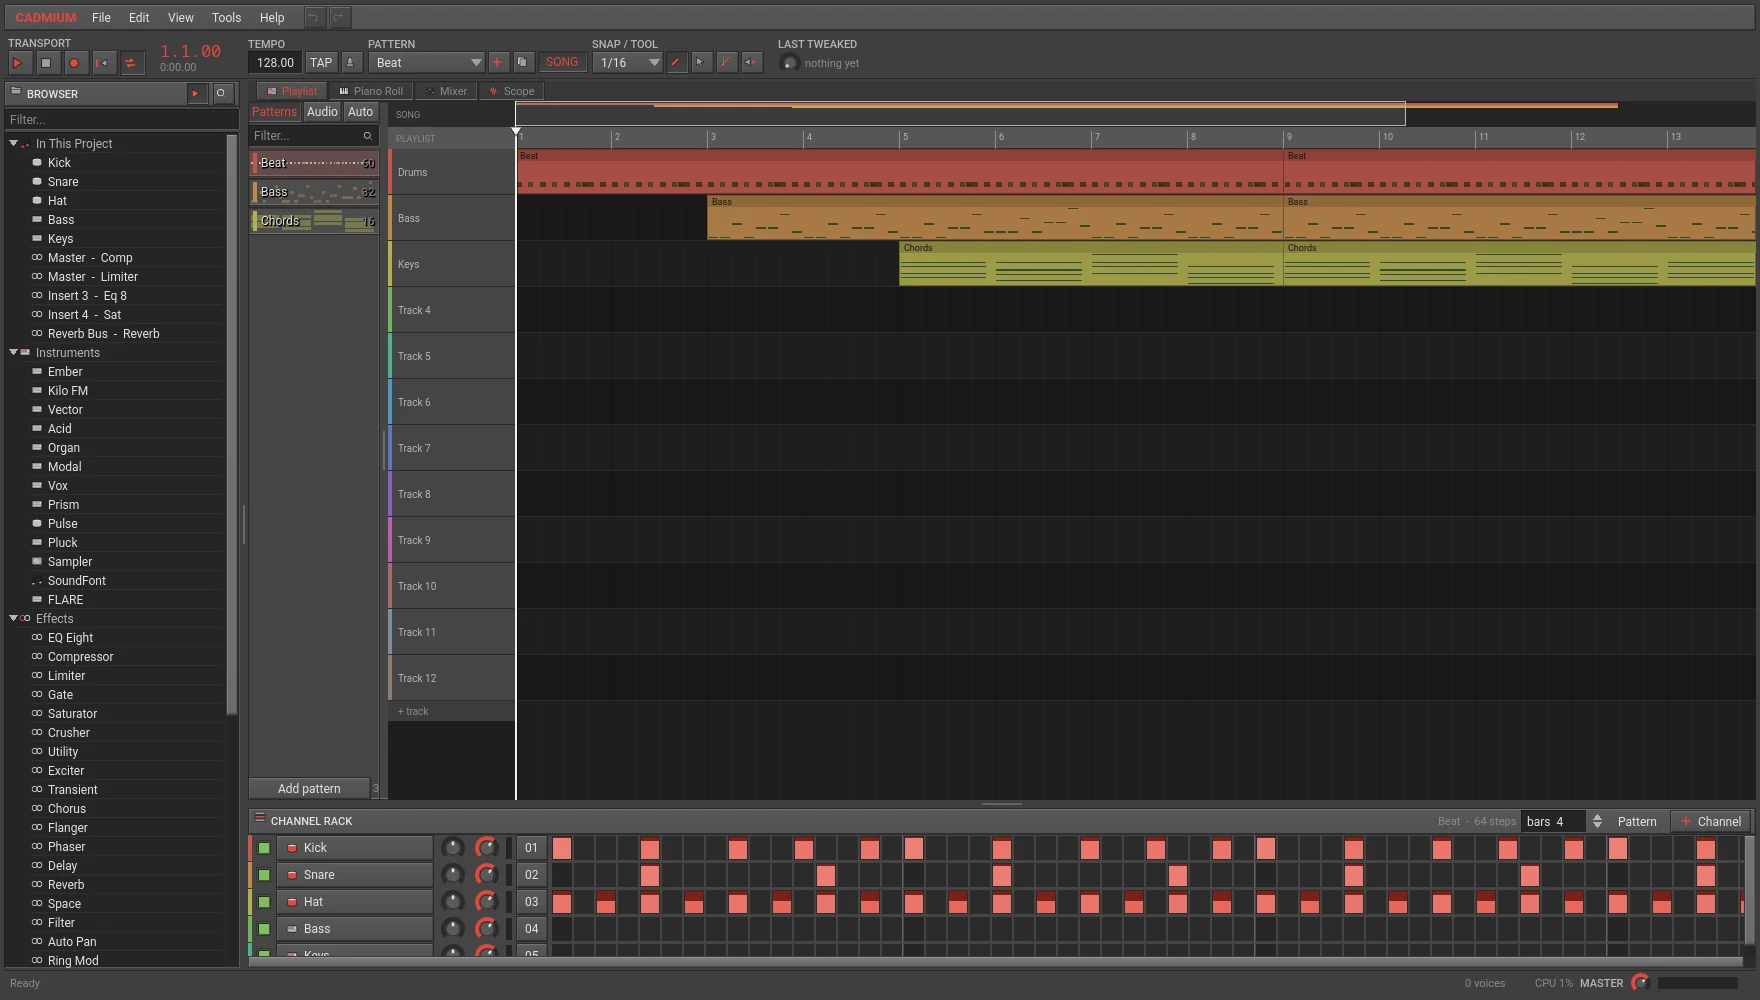Mute the Snare channel with green toggle
This screenshot has width=1760, height=1000.
point(264,875)
